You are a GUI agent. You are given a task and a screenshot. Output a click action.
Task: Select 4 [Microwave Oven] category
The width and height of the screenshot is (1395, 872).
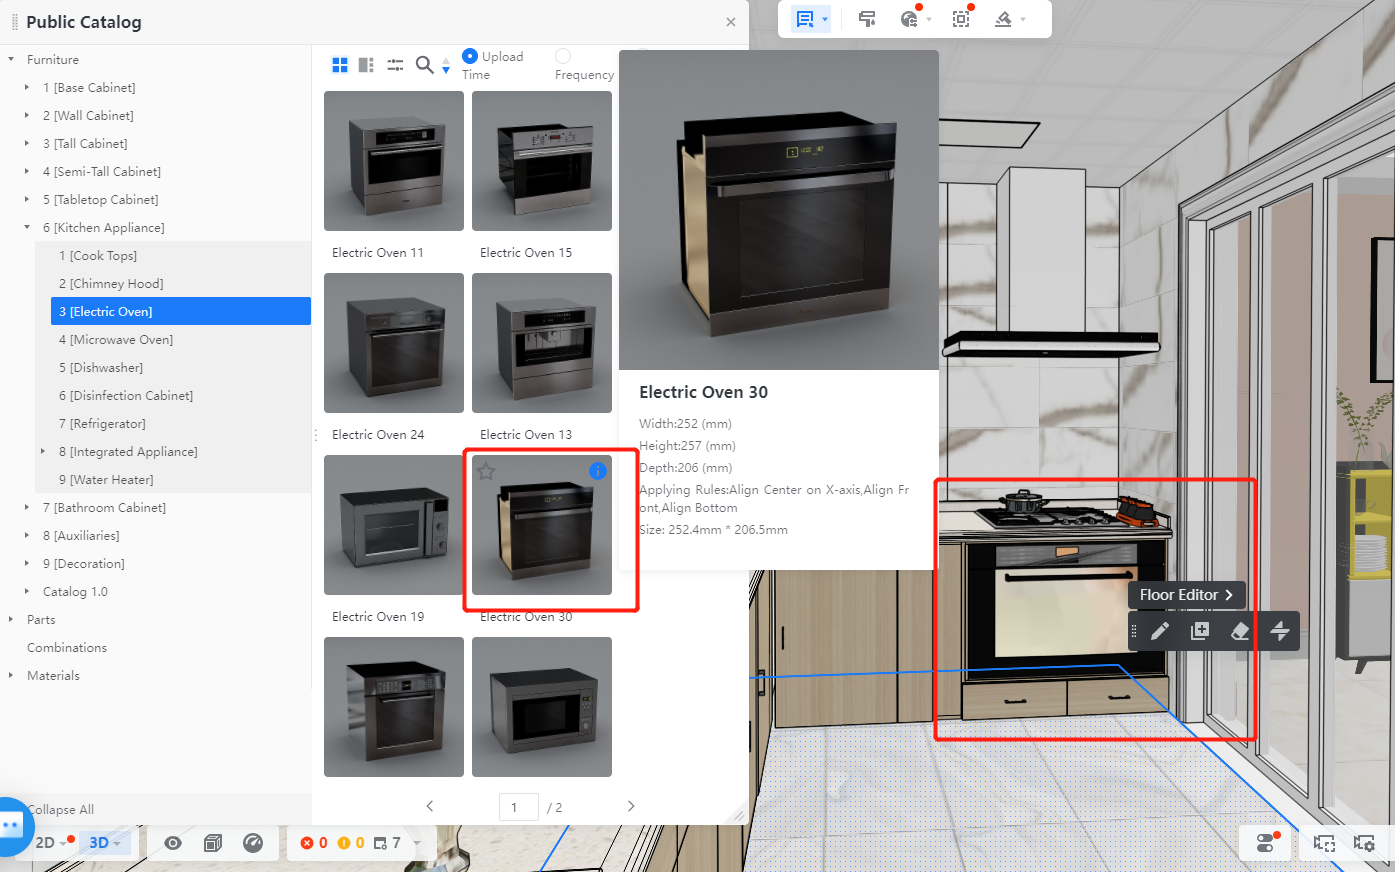(x=116, y=340)
